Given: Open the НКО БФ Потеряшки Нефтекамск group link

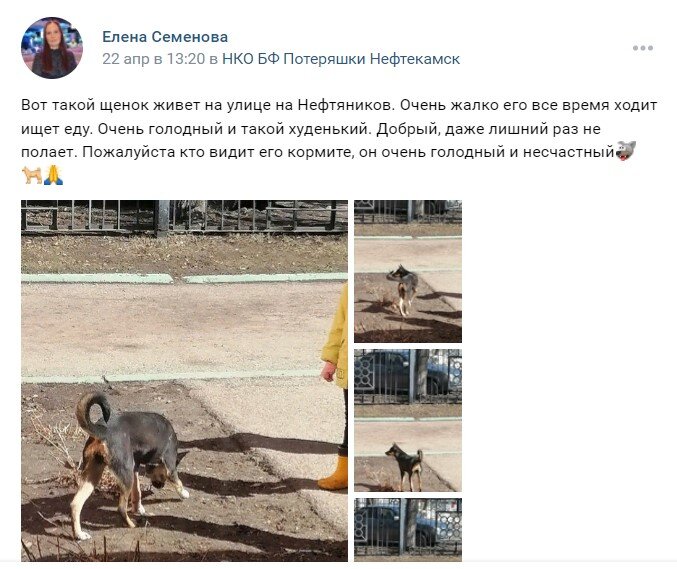Looking at the screenshot, I should click(341, 59).
